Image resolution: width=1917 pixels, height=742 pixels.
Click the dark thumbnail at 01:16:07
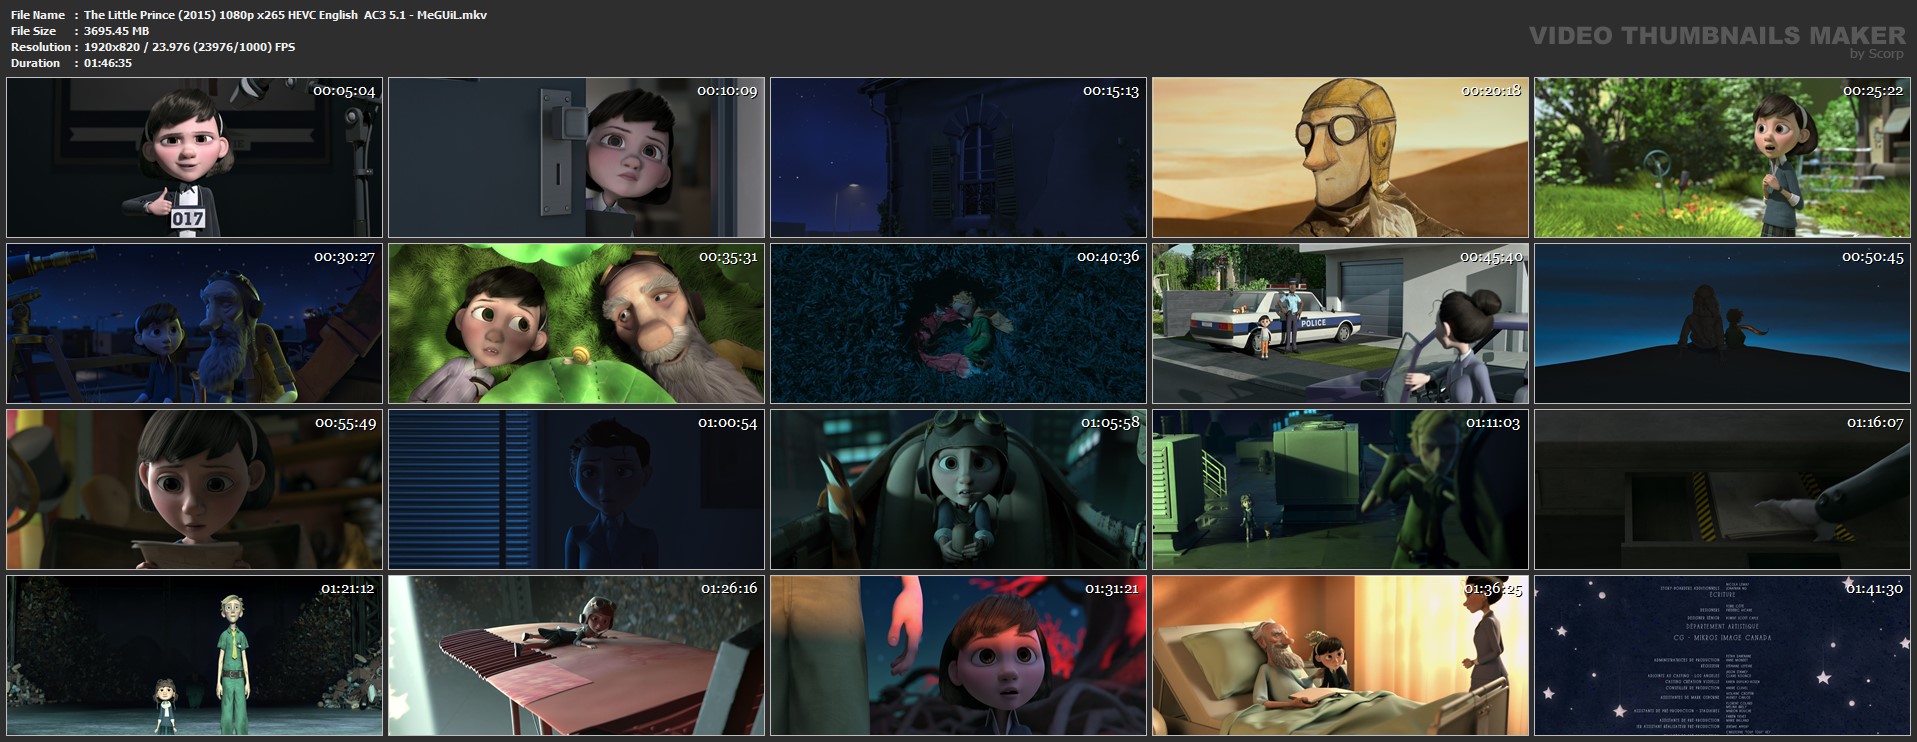click(x=1722, y=489)
